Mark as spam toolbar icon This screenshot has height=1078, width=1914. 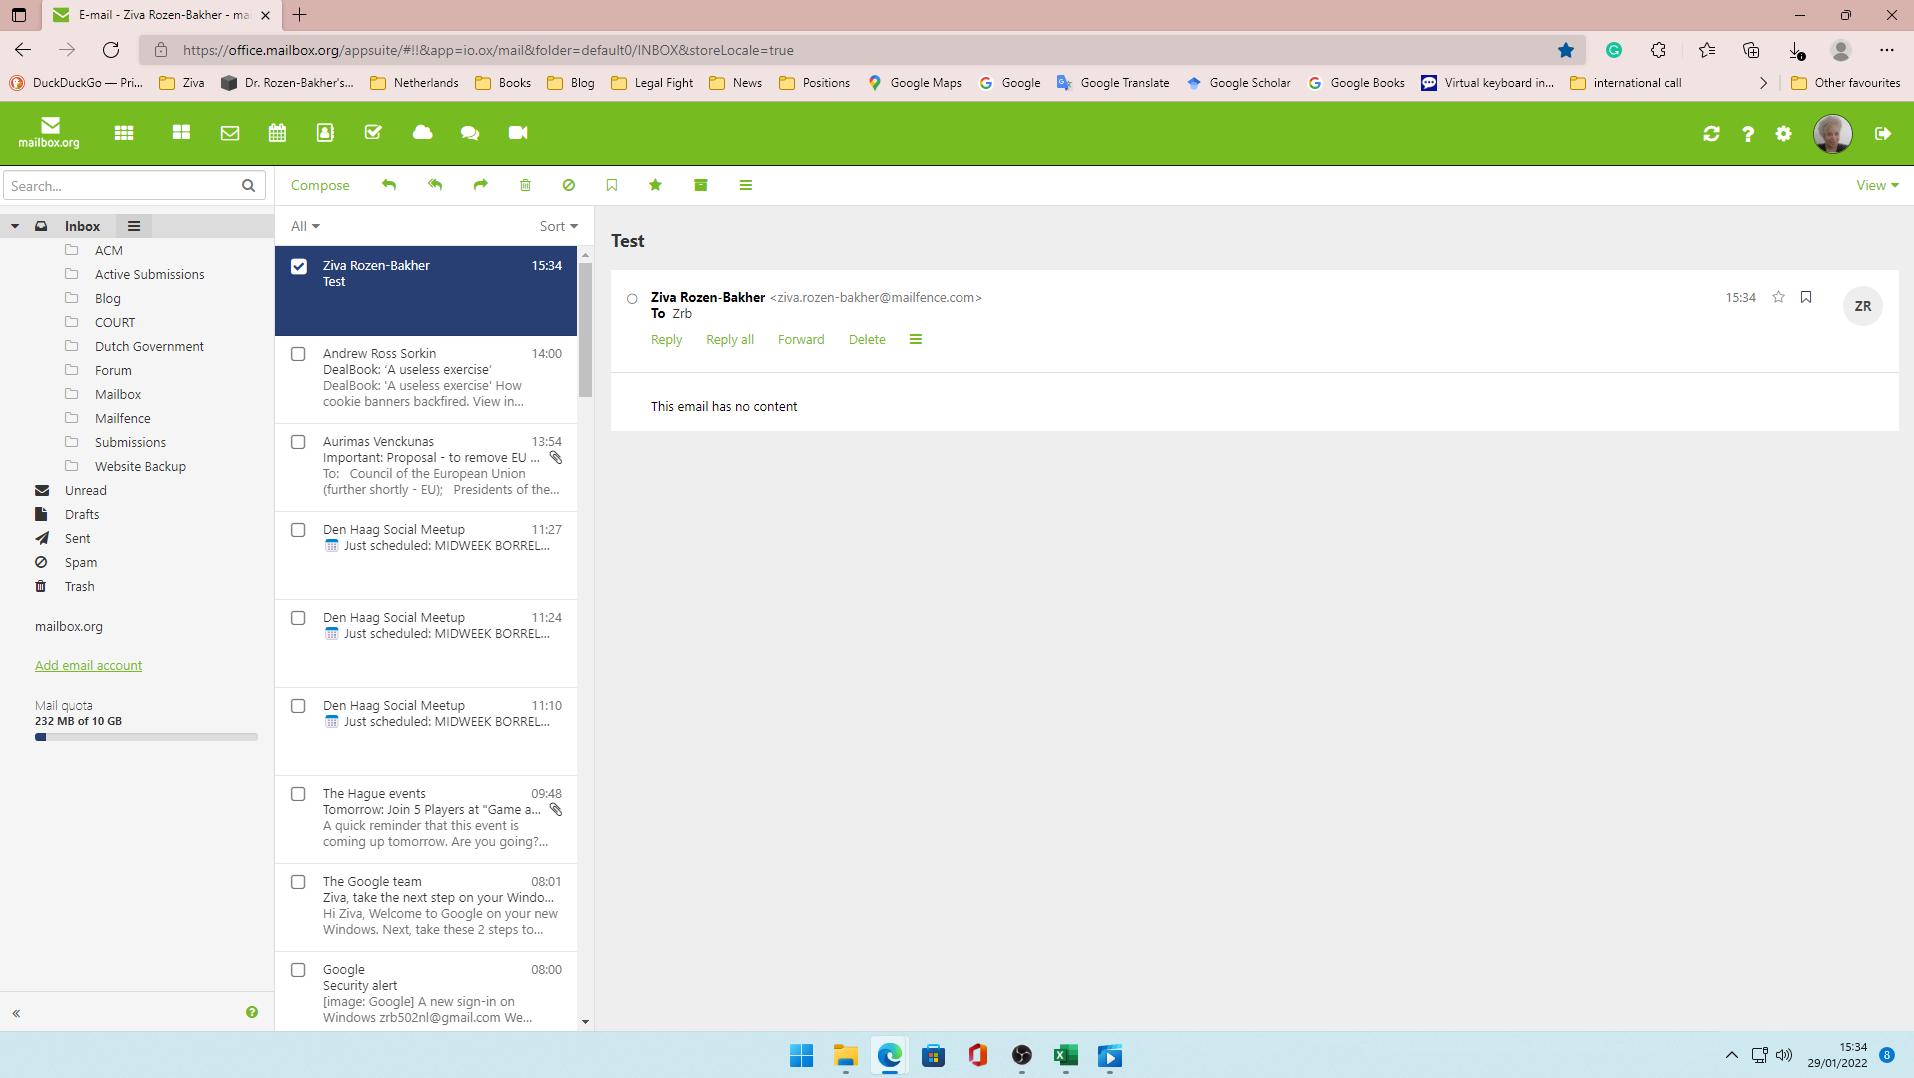pos(569,185)
